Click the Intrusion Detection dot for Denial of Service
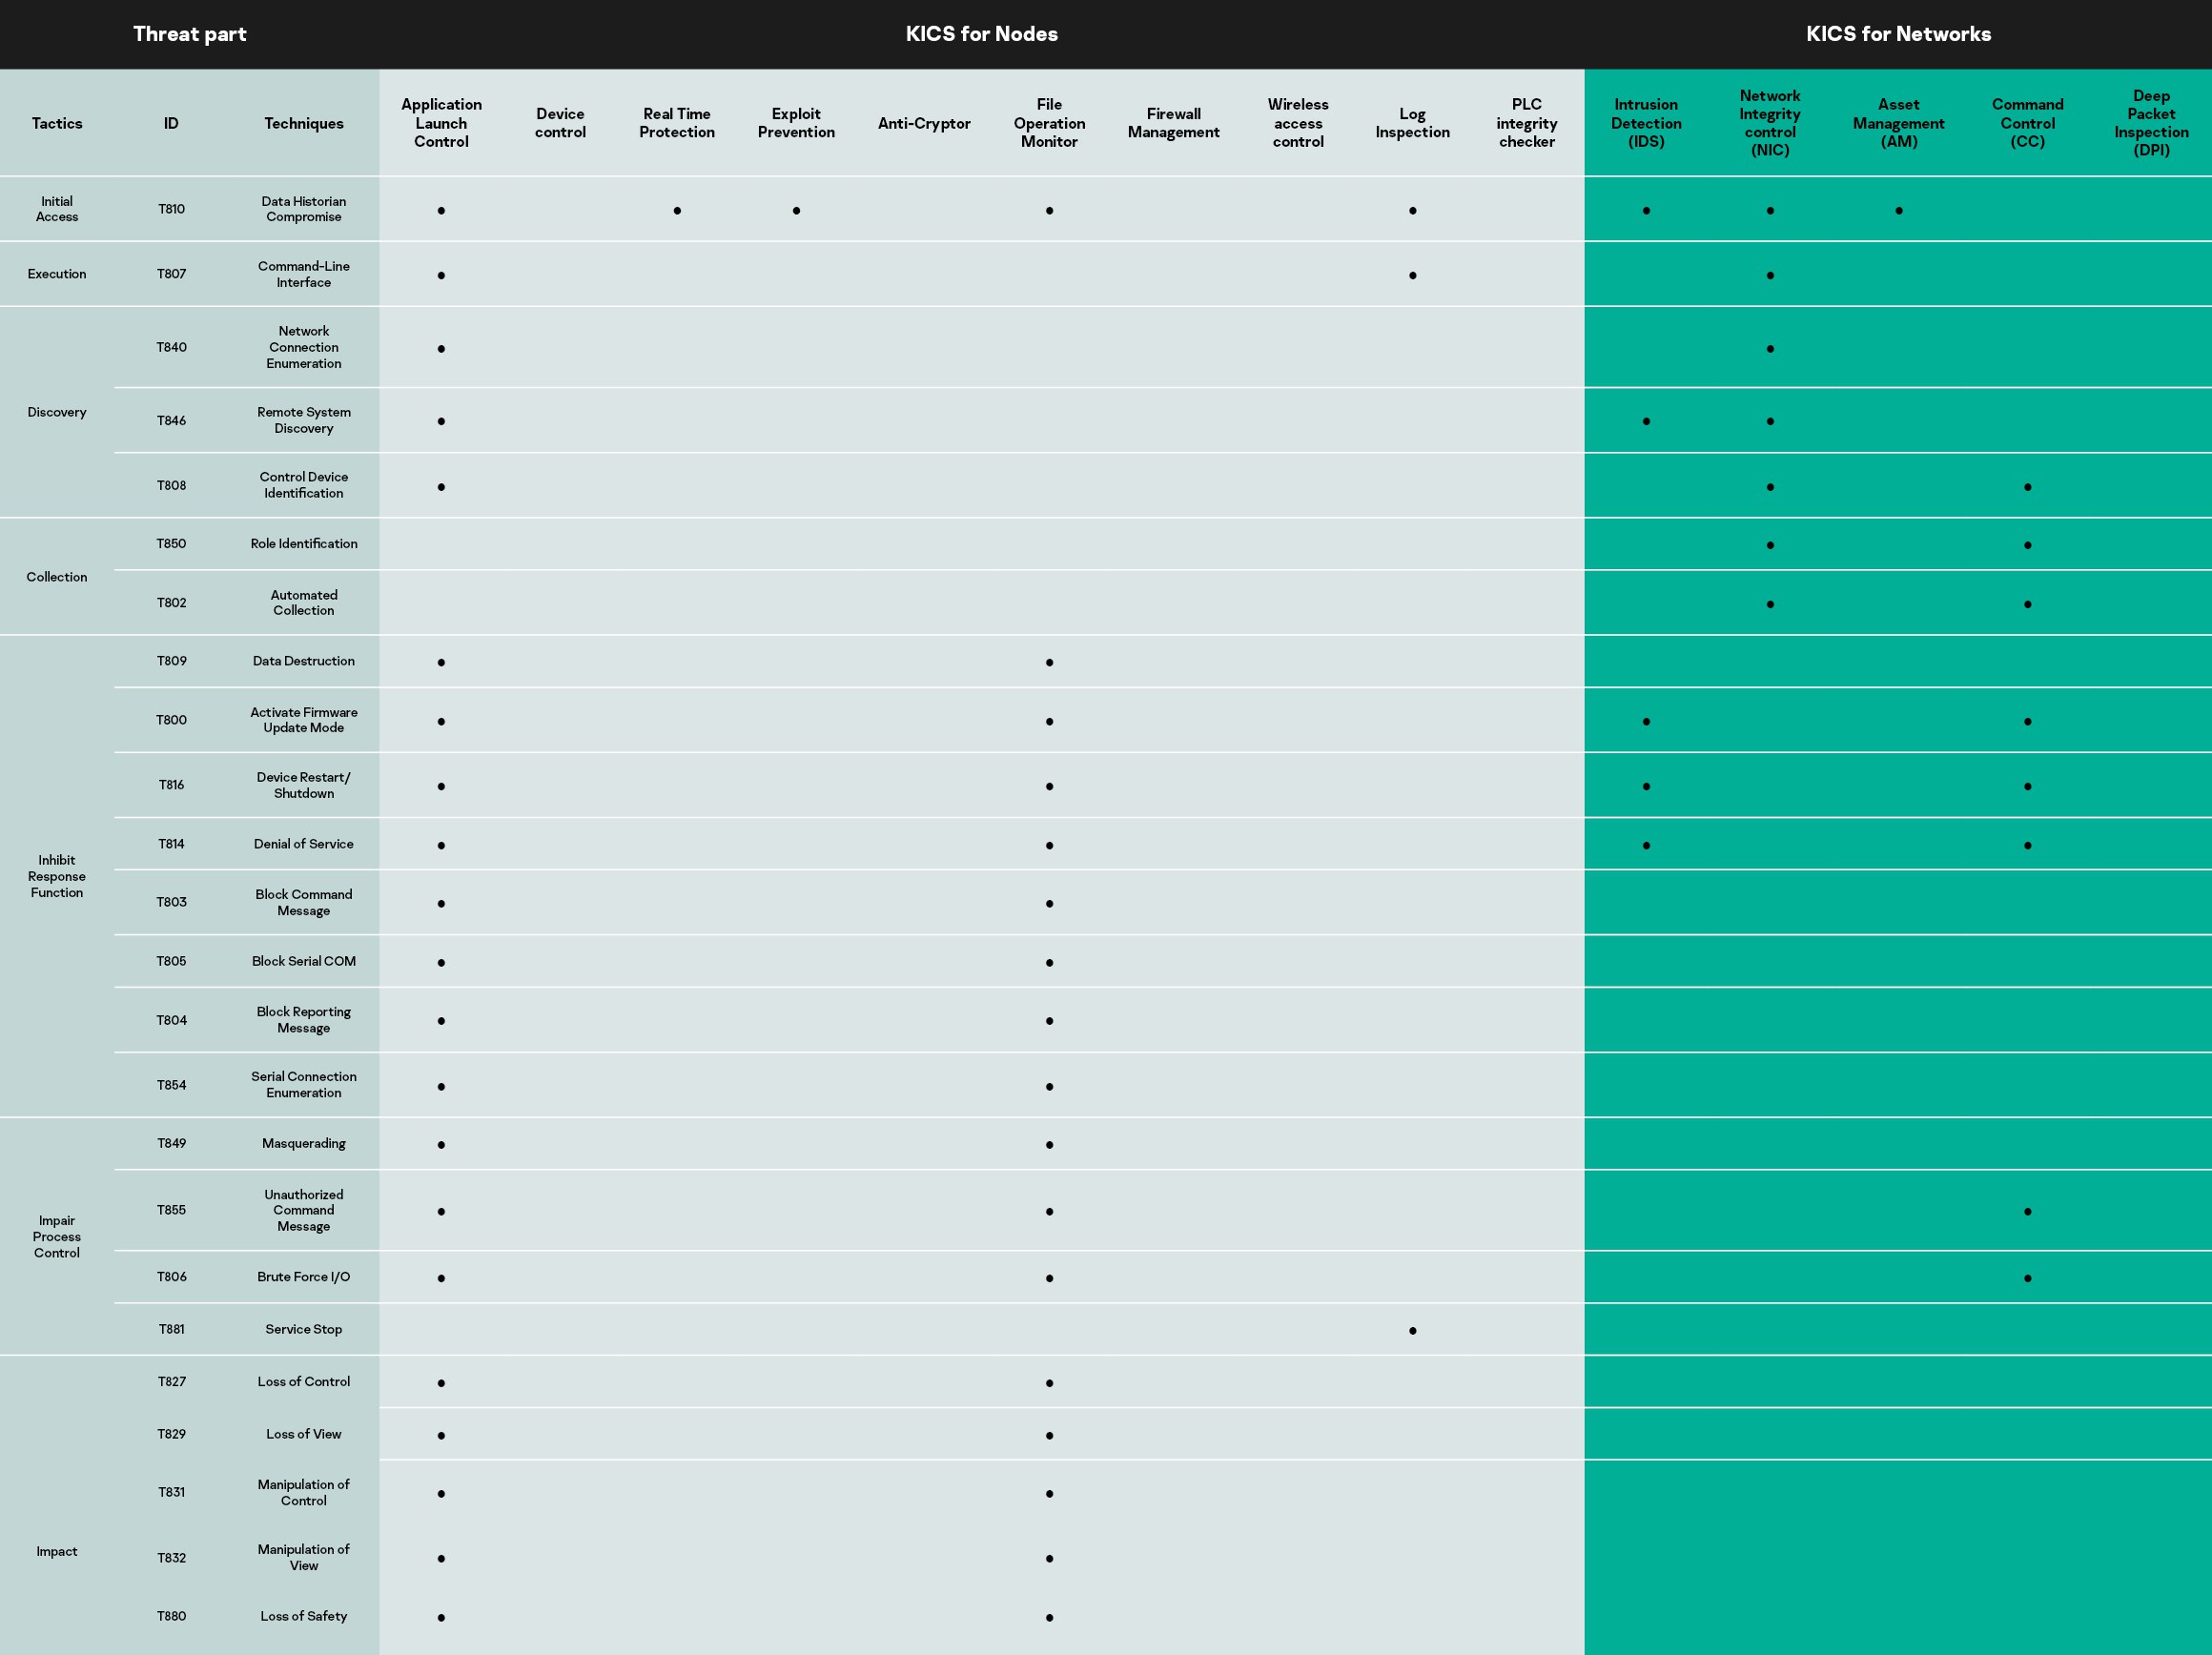The width and height of the screenshot is (2212, 1655). pyautogui.click(x=1646, y=846)
